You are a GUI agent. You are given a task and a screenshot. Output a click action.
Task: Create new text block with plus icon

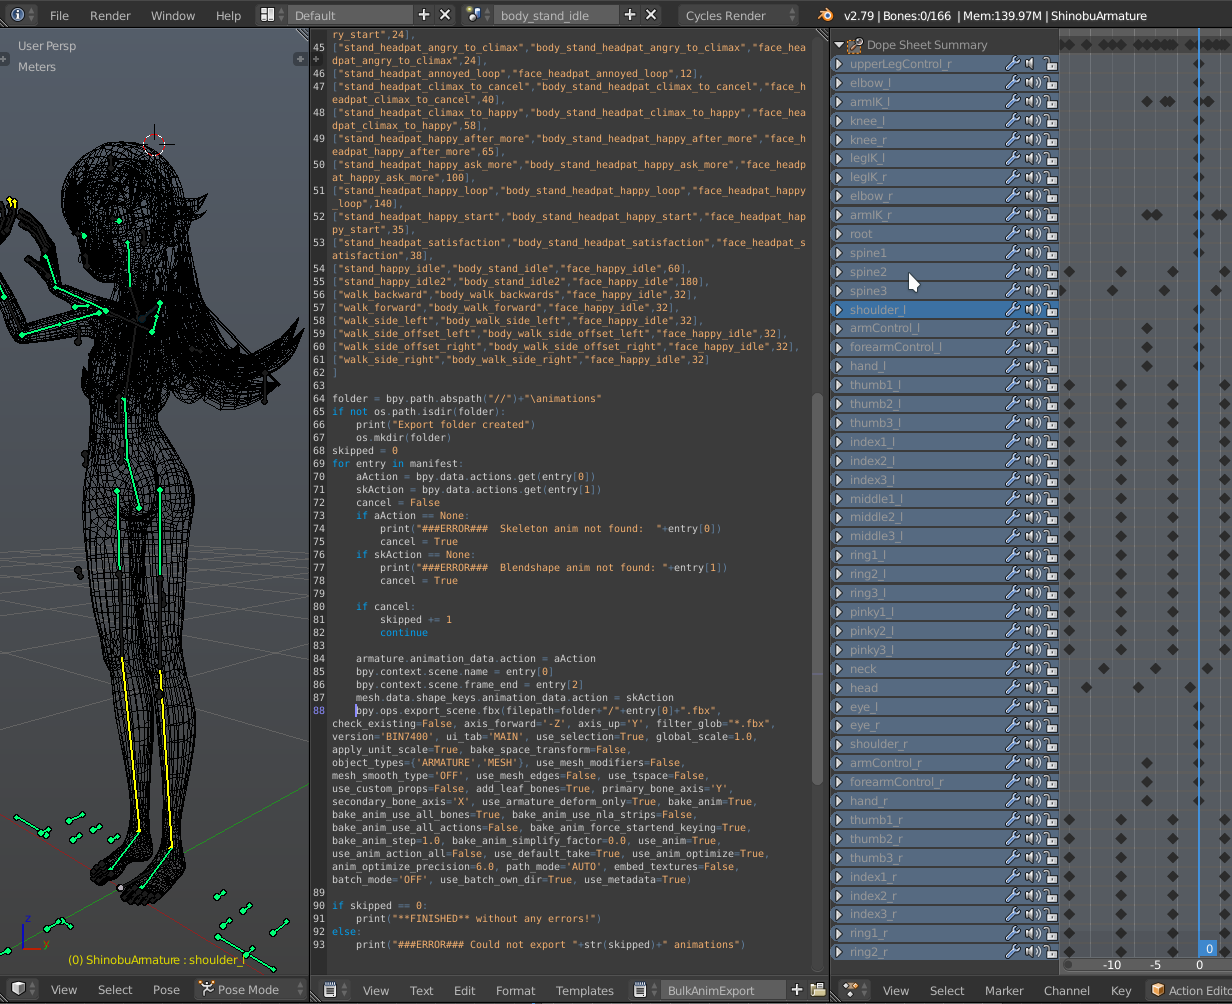click(797, 990)
